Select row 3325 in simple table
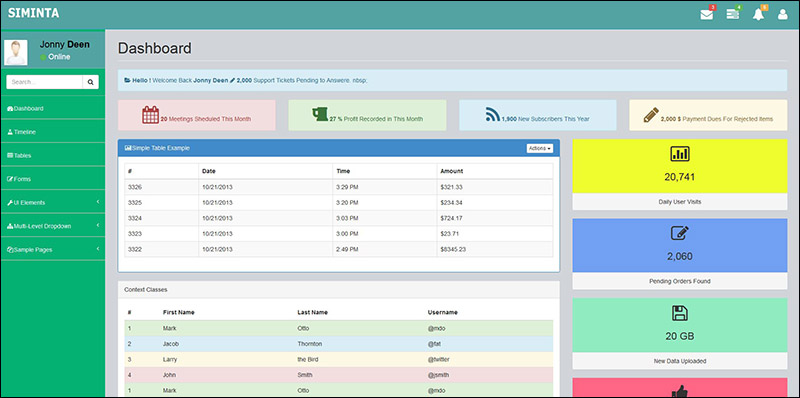800x398 pixels. (x=339, y=203)
